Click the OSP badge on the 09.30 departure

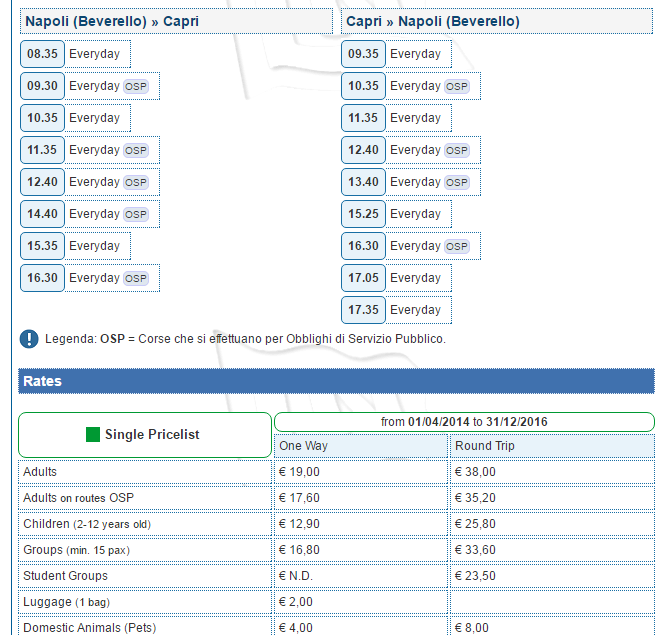135,86
